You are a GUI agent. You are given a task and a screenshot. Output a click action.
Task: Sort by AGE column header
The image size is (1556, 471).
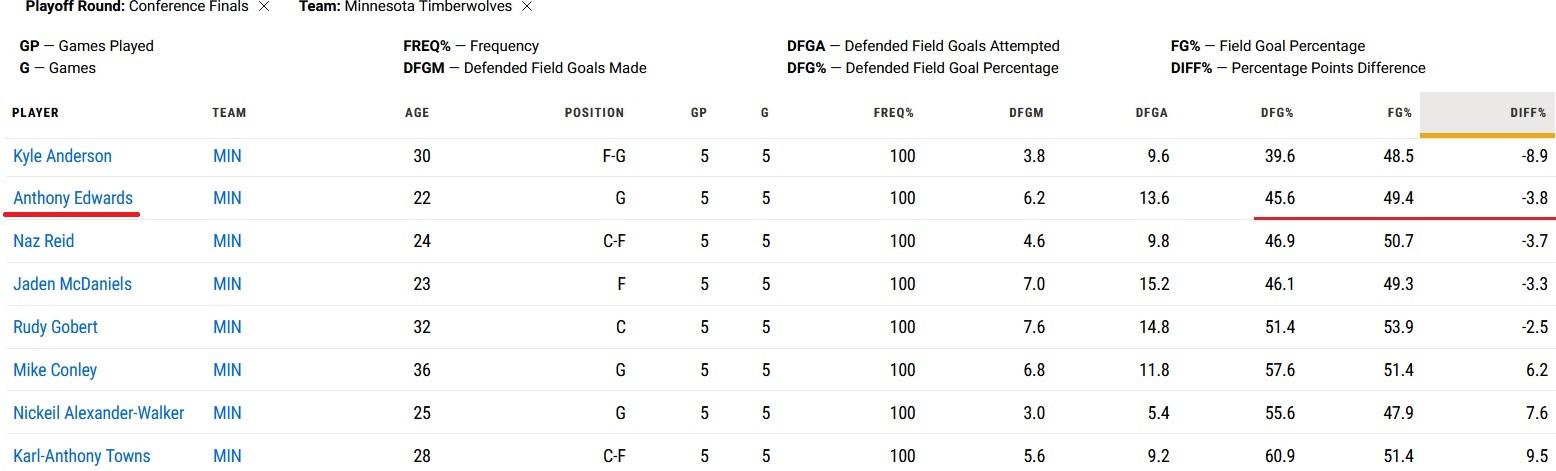[417, 113]
